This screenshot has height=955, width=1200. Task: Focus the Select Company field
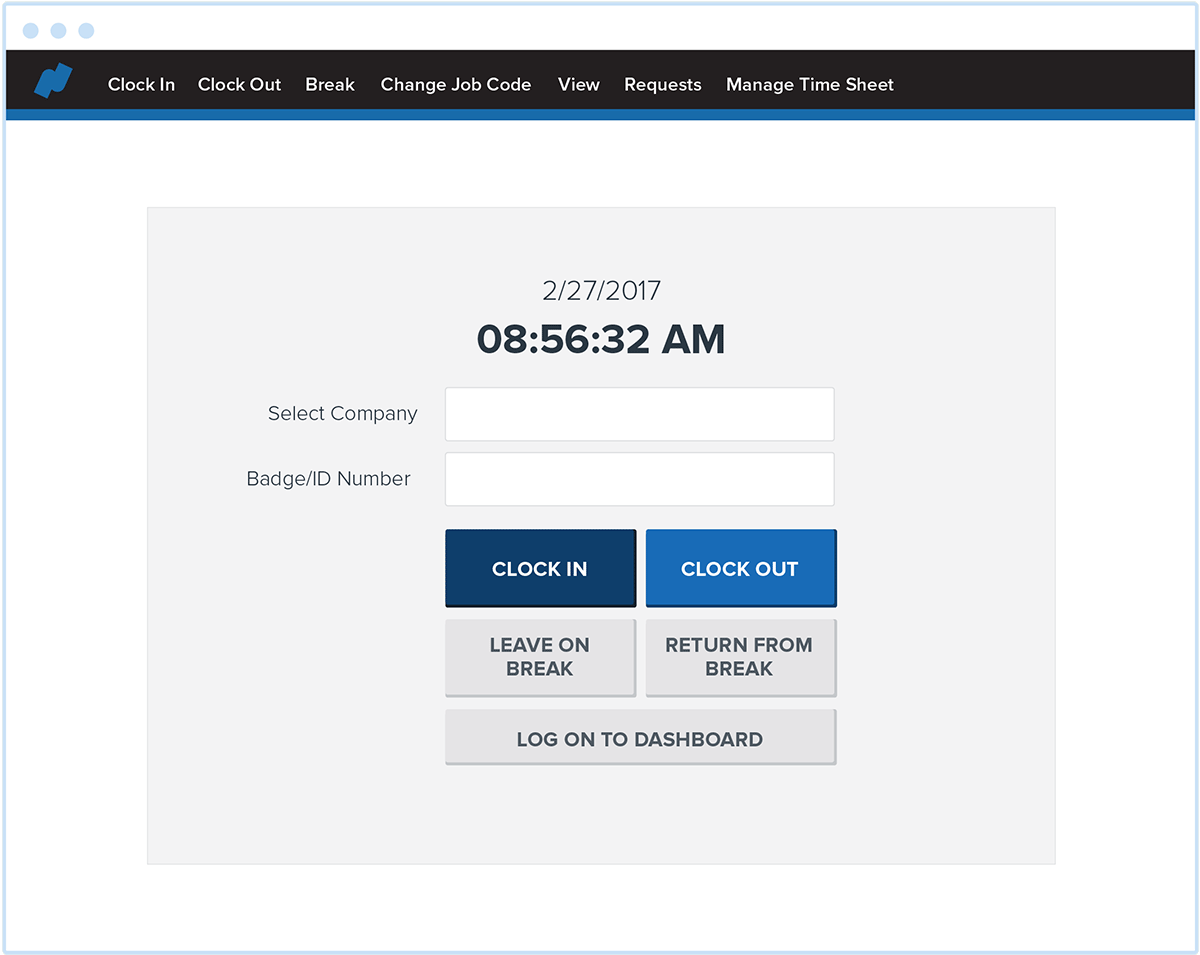click(640, 414)
